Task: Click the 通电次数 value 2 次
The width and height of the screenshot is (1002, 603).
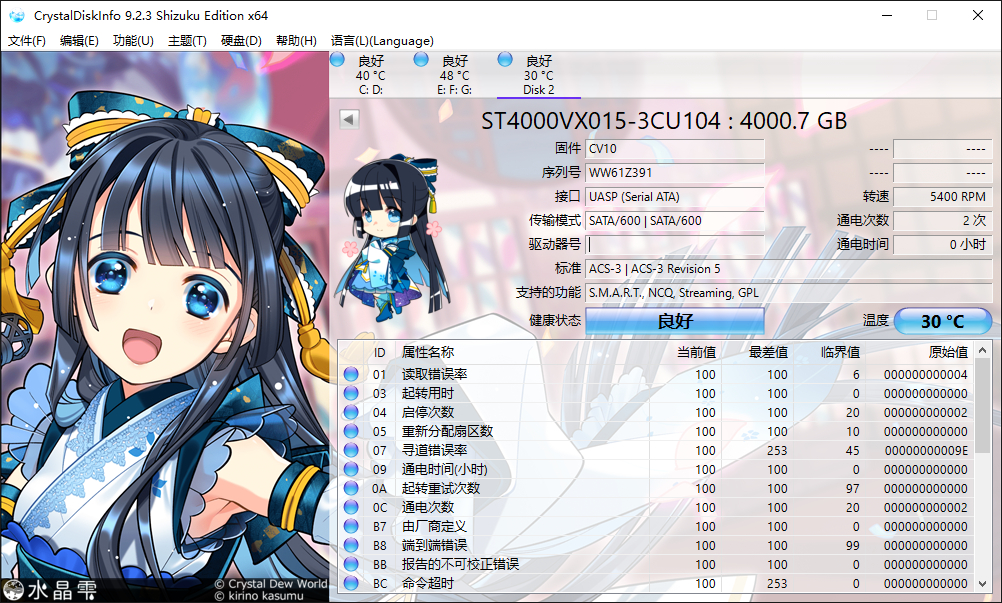Action: 943,220
